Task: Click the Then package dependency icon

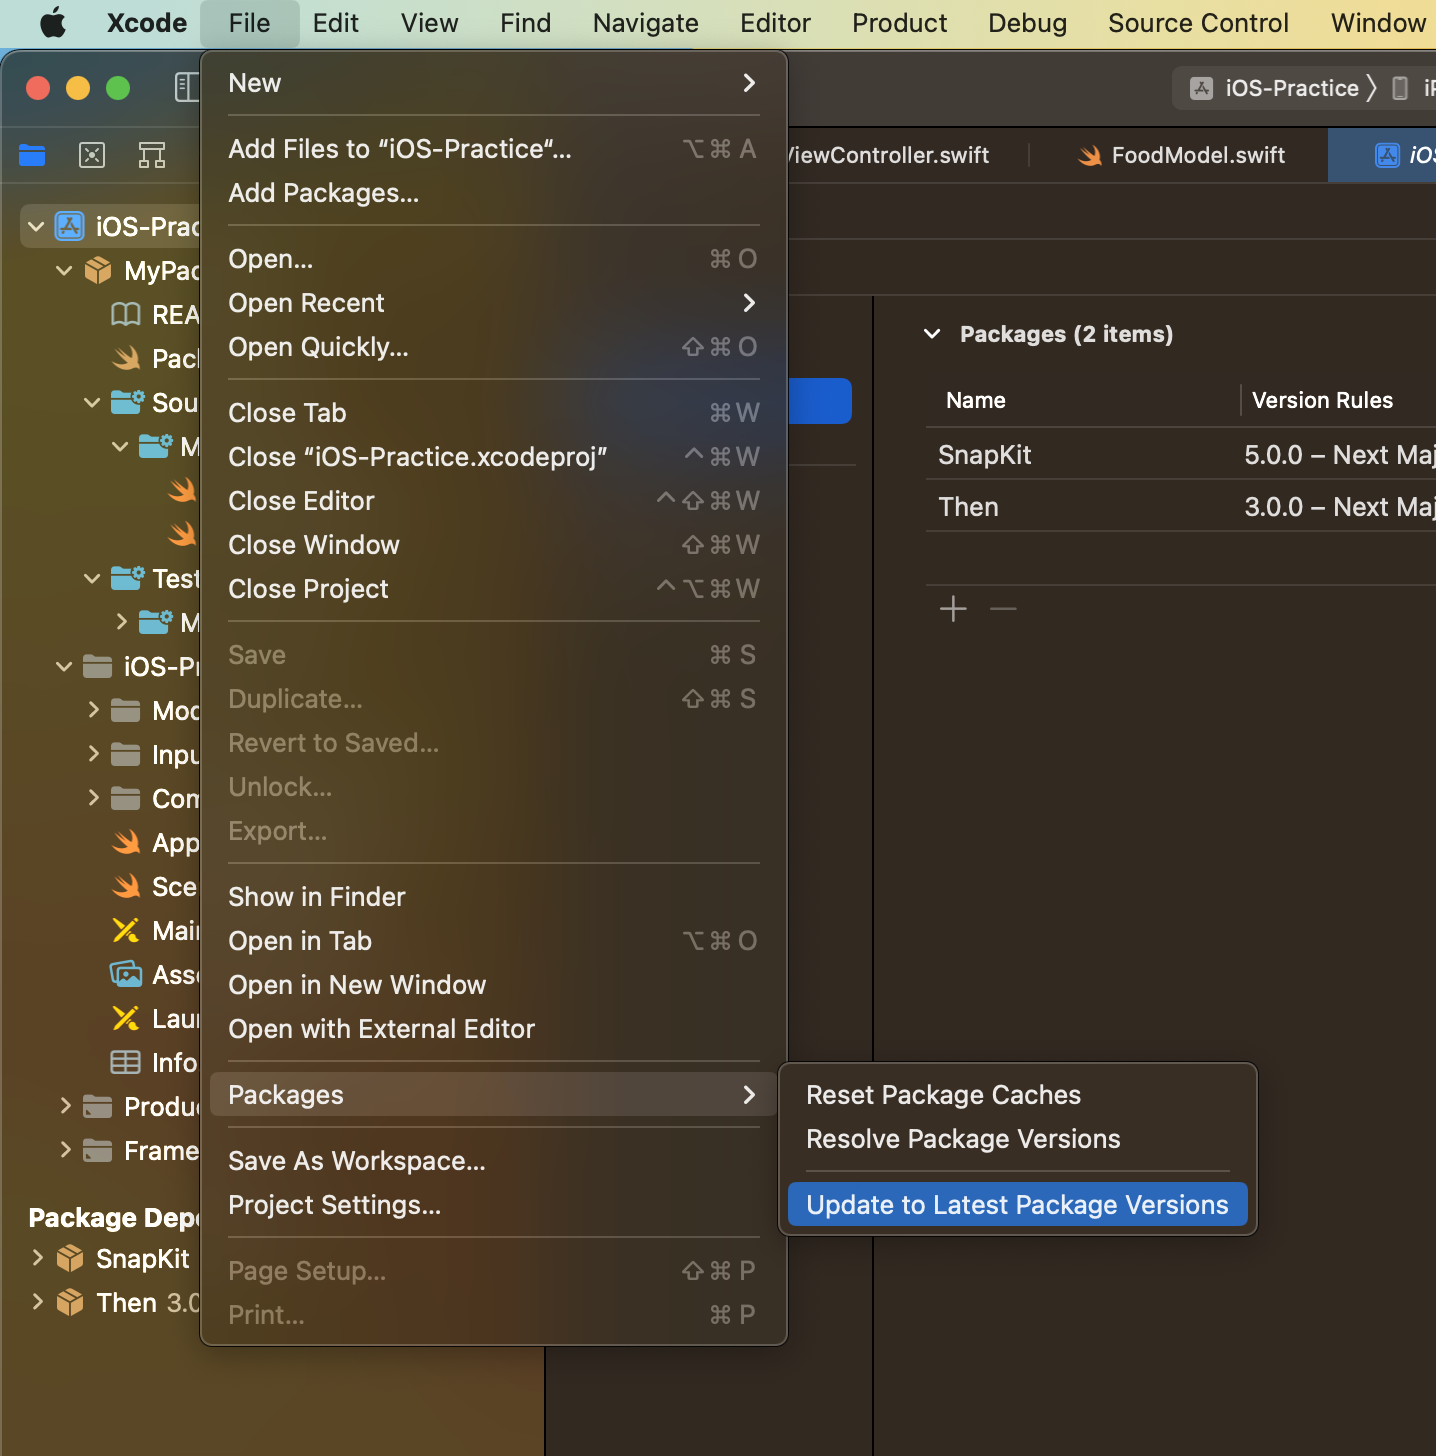Action: [x=70, y=1302]
